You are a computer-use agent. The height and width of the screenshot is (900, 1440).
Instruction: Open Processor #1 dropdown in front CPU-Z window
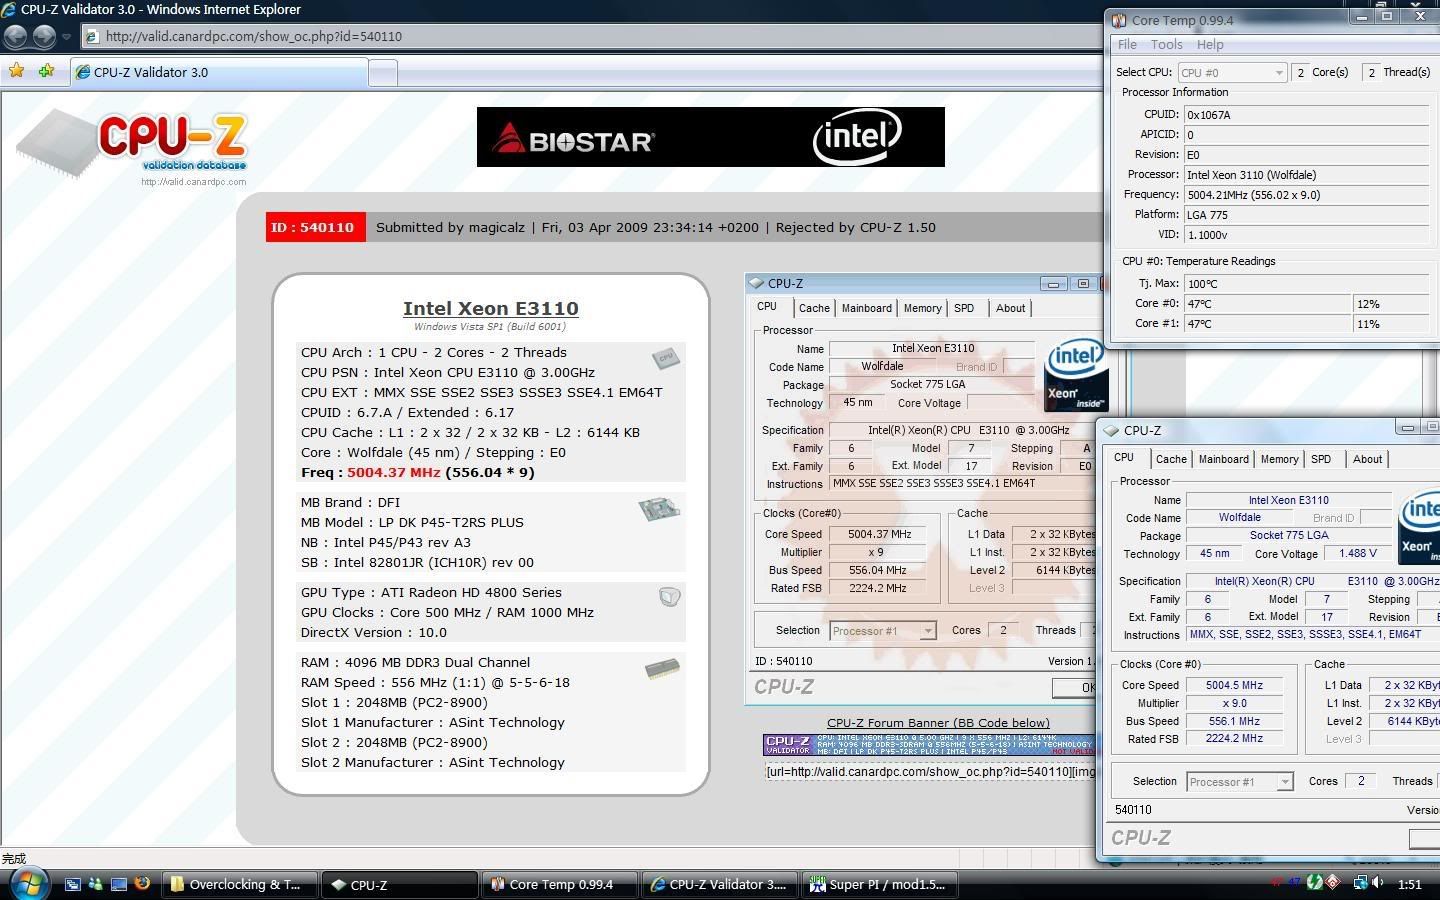(x=1240, y=782)
